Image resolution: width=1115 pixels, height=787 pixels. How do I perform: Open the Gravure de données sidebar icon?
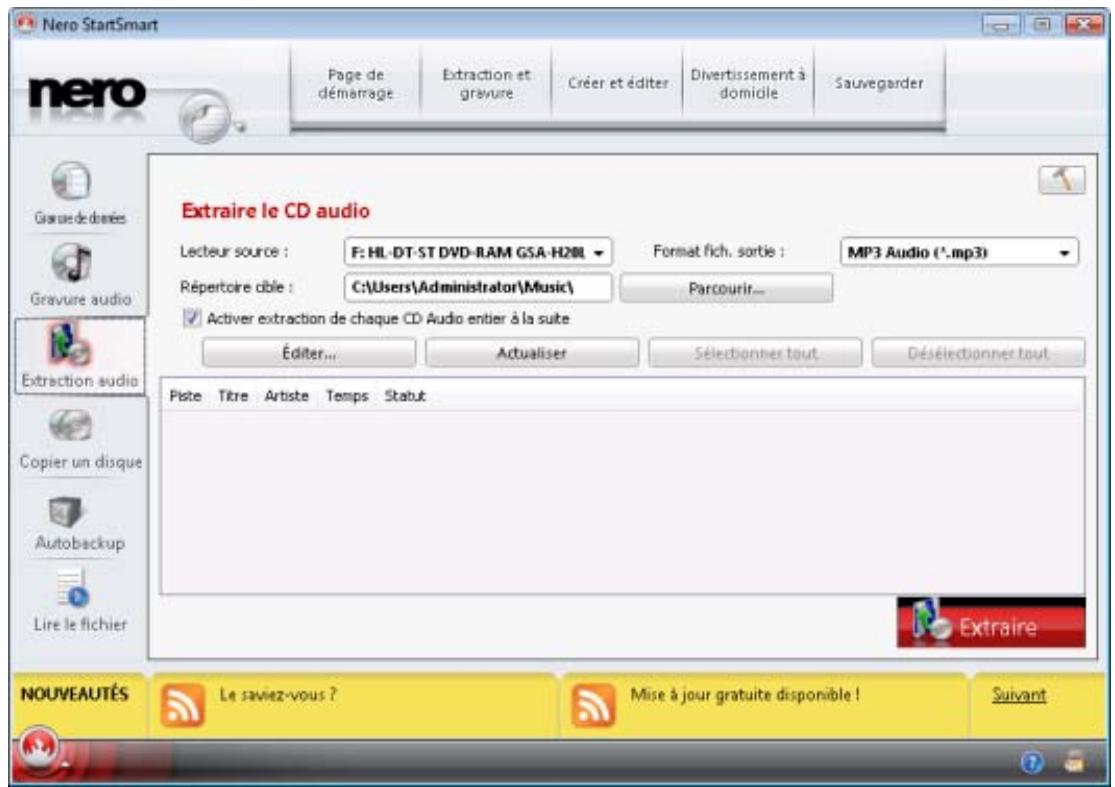[71, 181]
